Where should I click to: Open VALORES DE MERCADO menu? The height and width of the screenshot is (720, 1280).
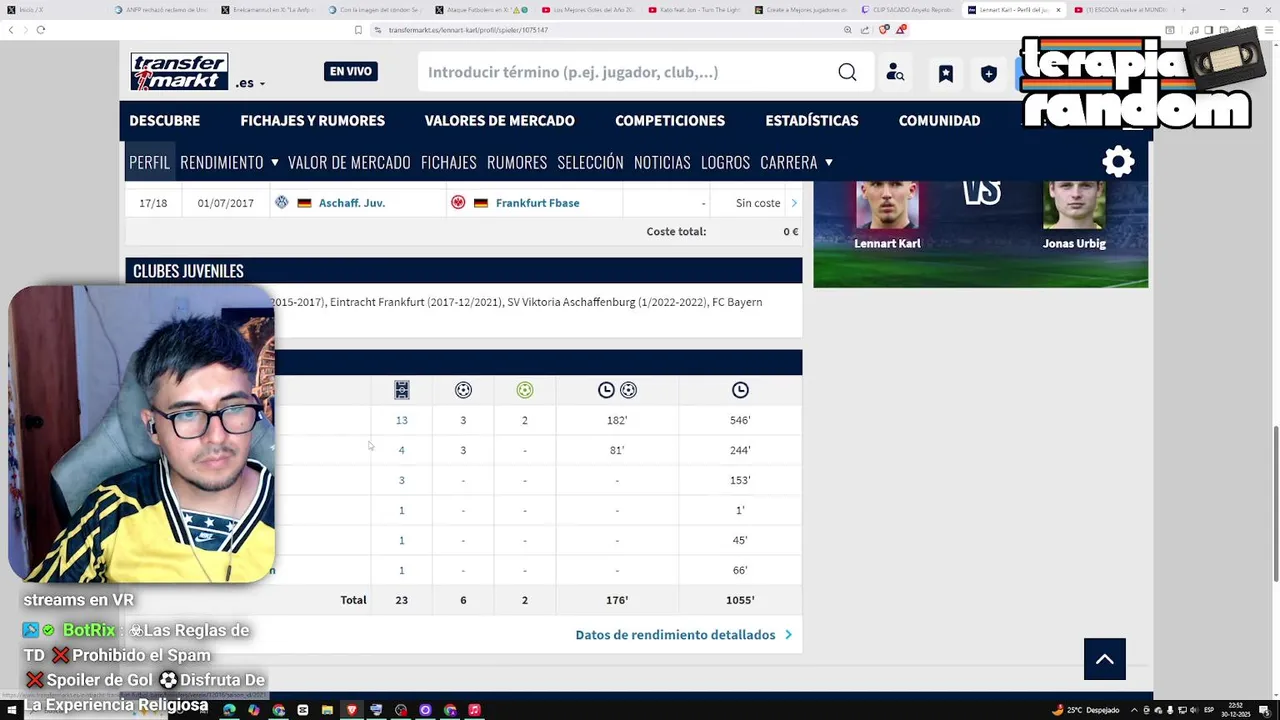tap(499, 120)
